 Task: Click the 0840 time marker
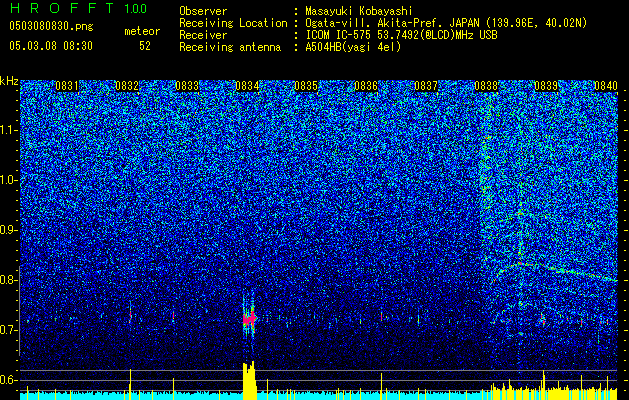[x=606, y=86]
